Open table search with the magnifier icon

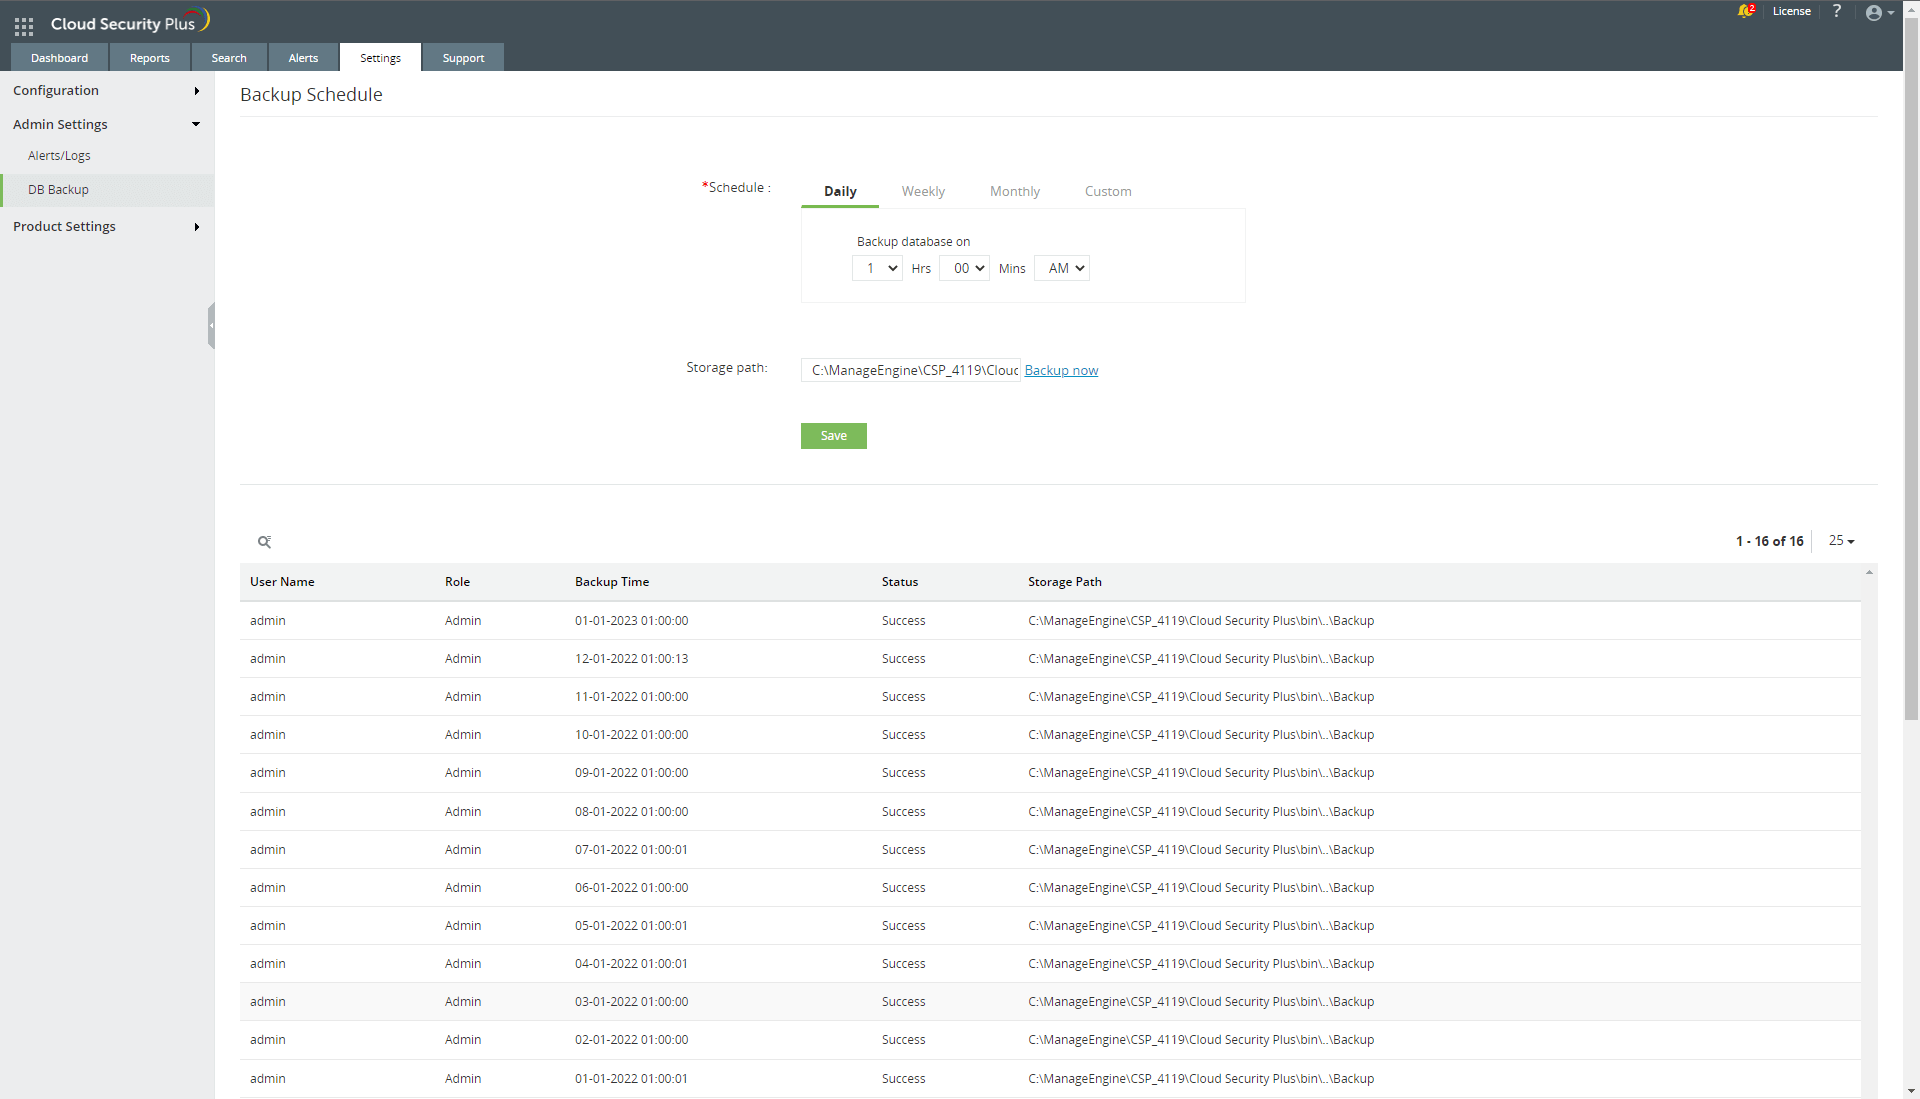[x=264, y=542]
